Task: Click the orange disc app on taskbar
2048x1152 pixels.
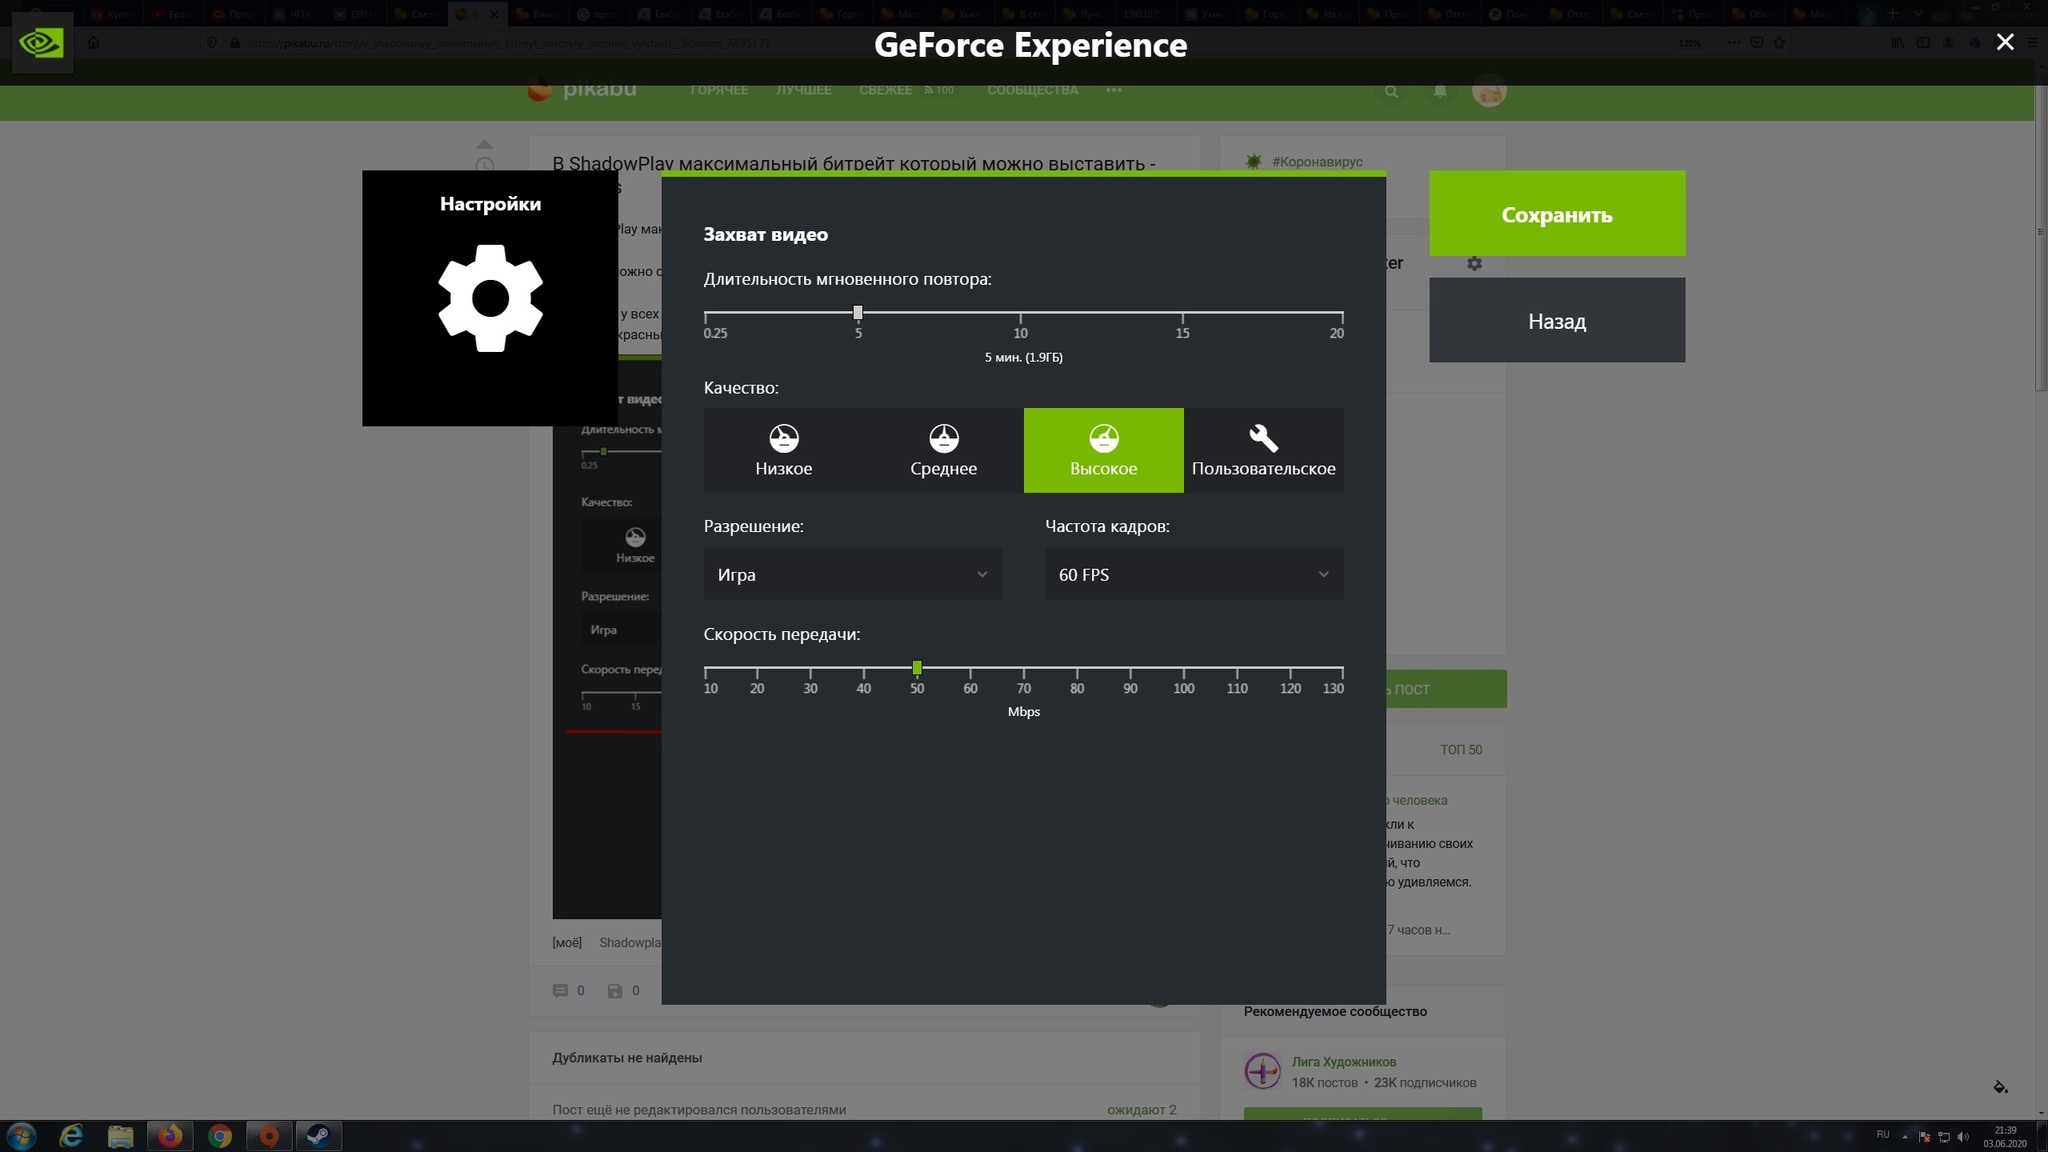Action: point(269,1136)
